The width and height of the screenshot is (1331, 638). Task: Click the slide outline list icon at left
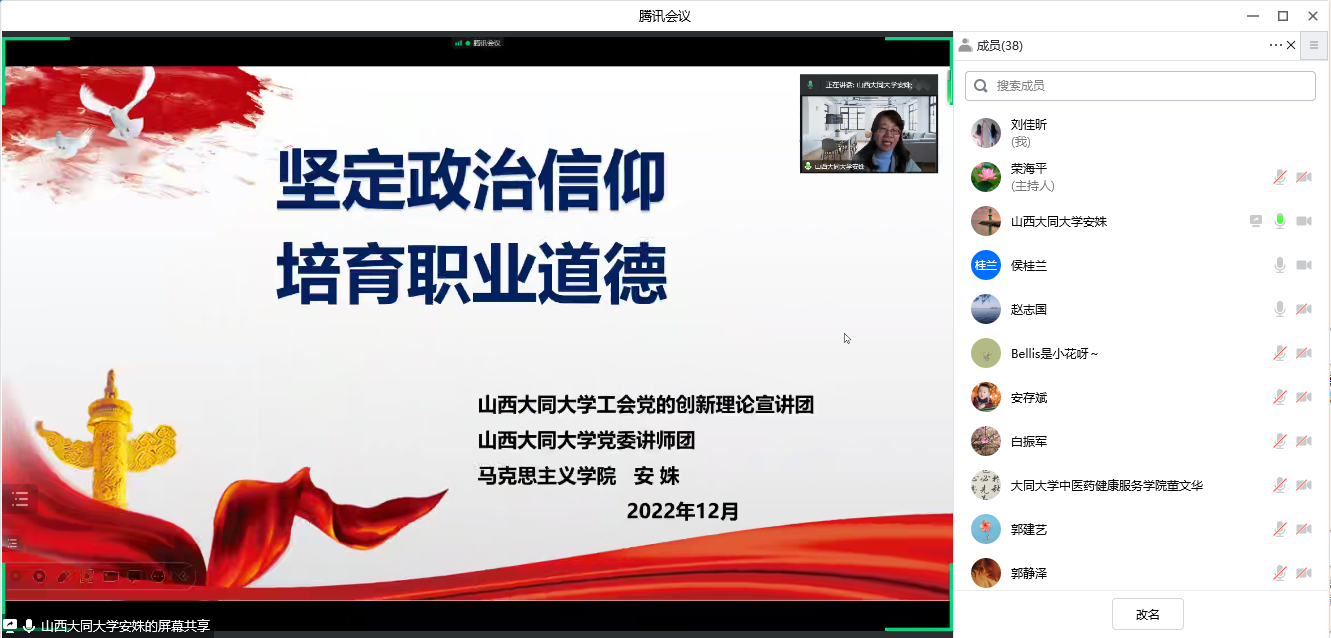click(x=19, y=500)
